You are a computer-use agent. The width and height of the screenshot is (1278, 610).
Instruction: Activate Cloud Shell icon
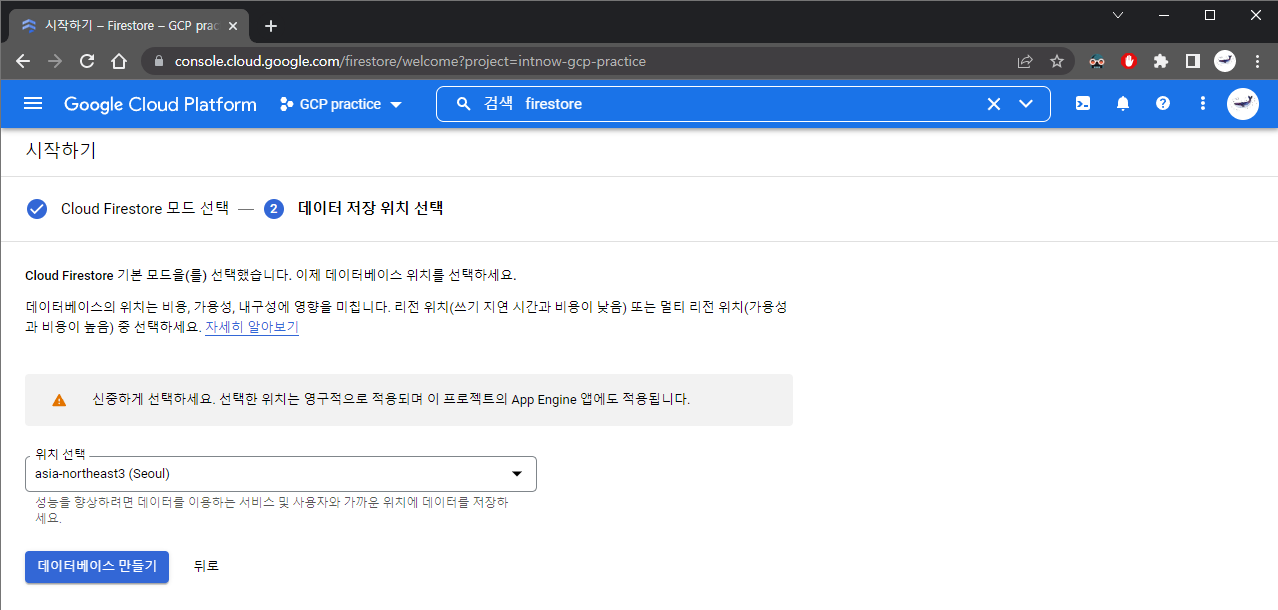point(1083,103)
